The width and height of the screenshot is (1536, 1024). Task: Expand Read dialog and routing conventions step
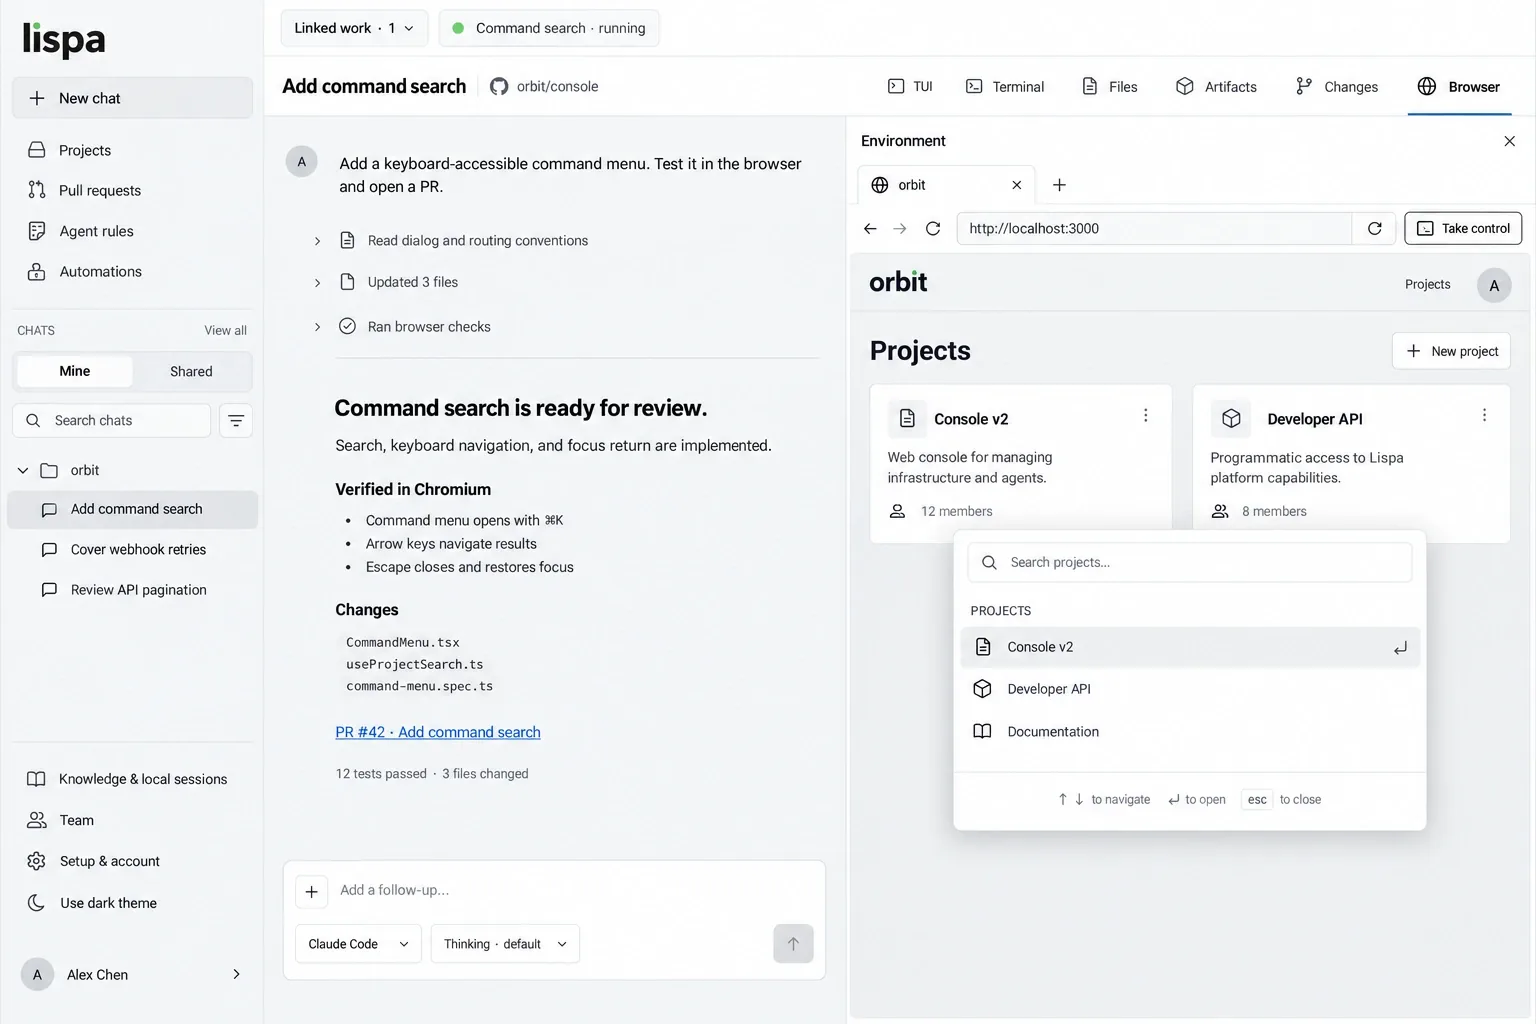pos(318,241)
